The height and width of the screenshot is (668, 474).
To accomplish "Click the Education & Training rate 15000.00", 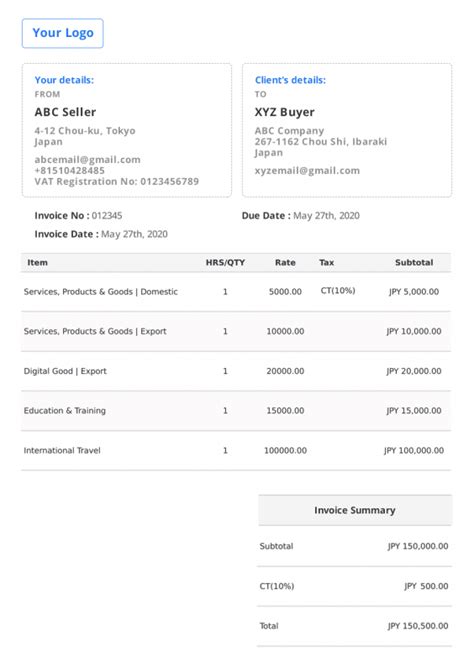I will point(285,411).
